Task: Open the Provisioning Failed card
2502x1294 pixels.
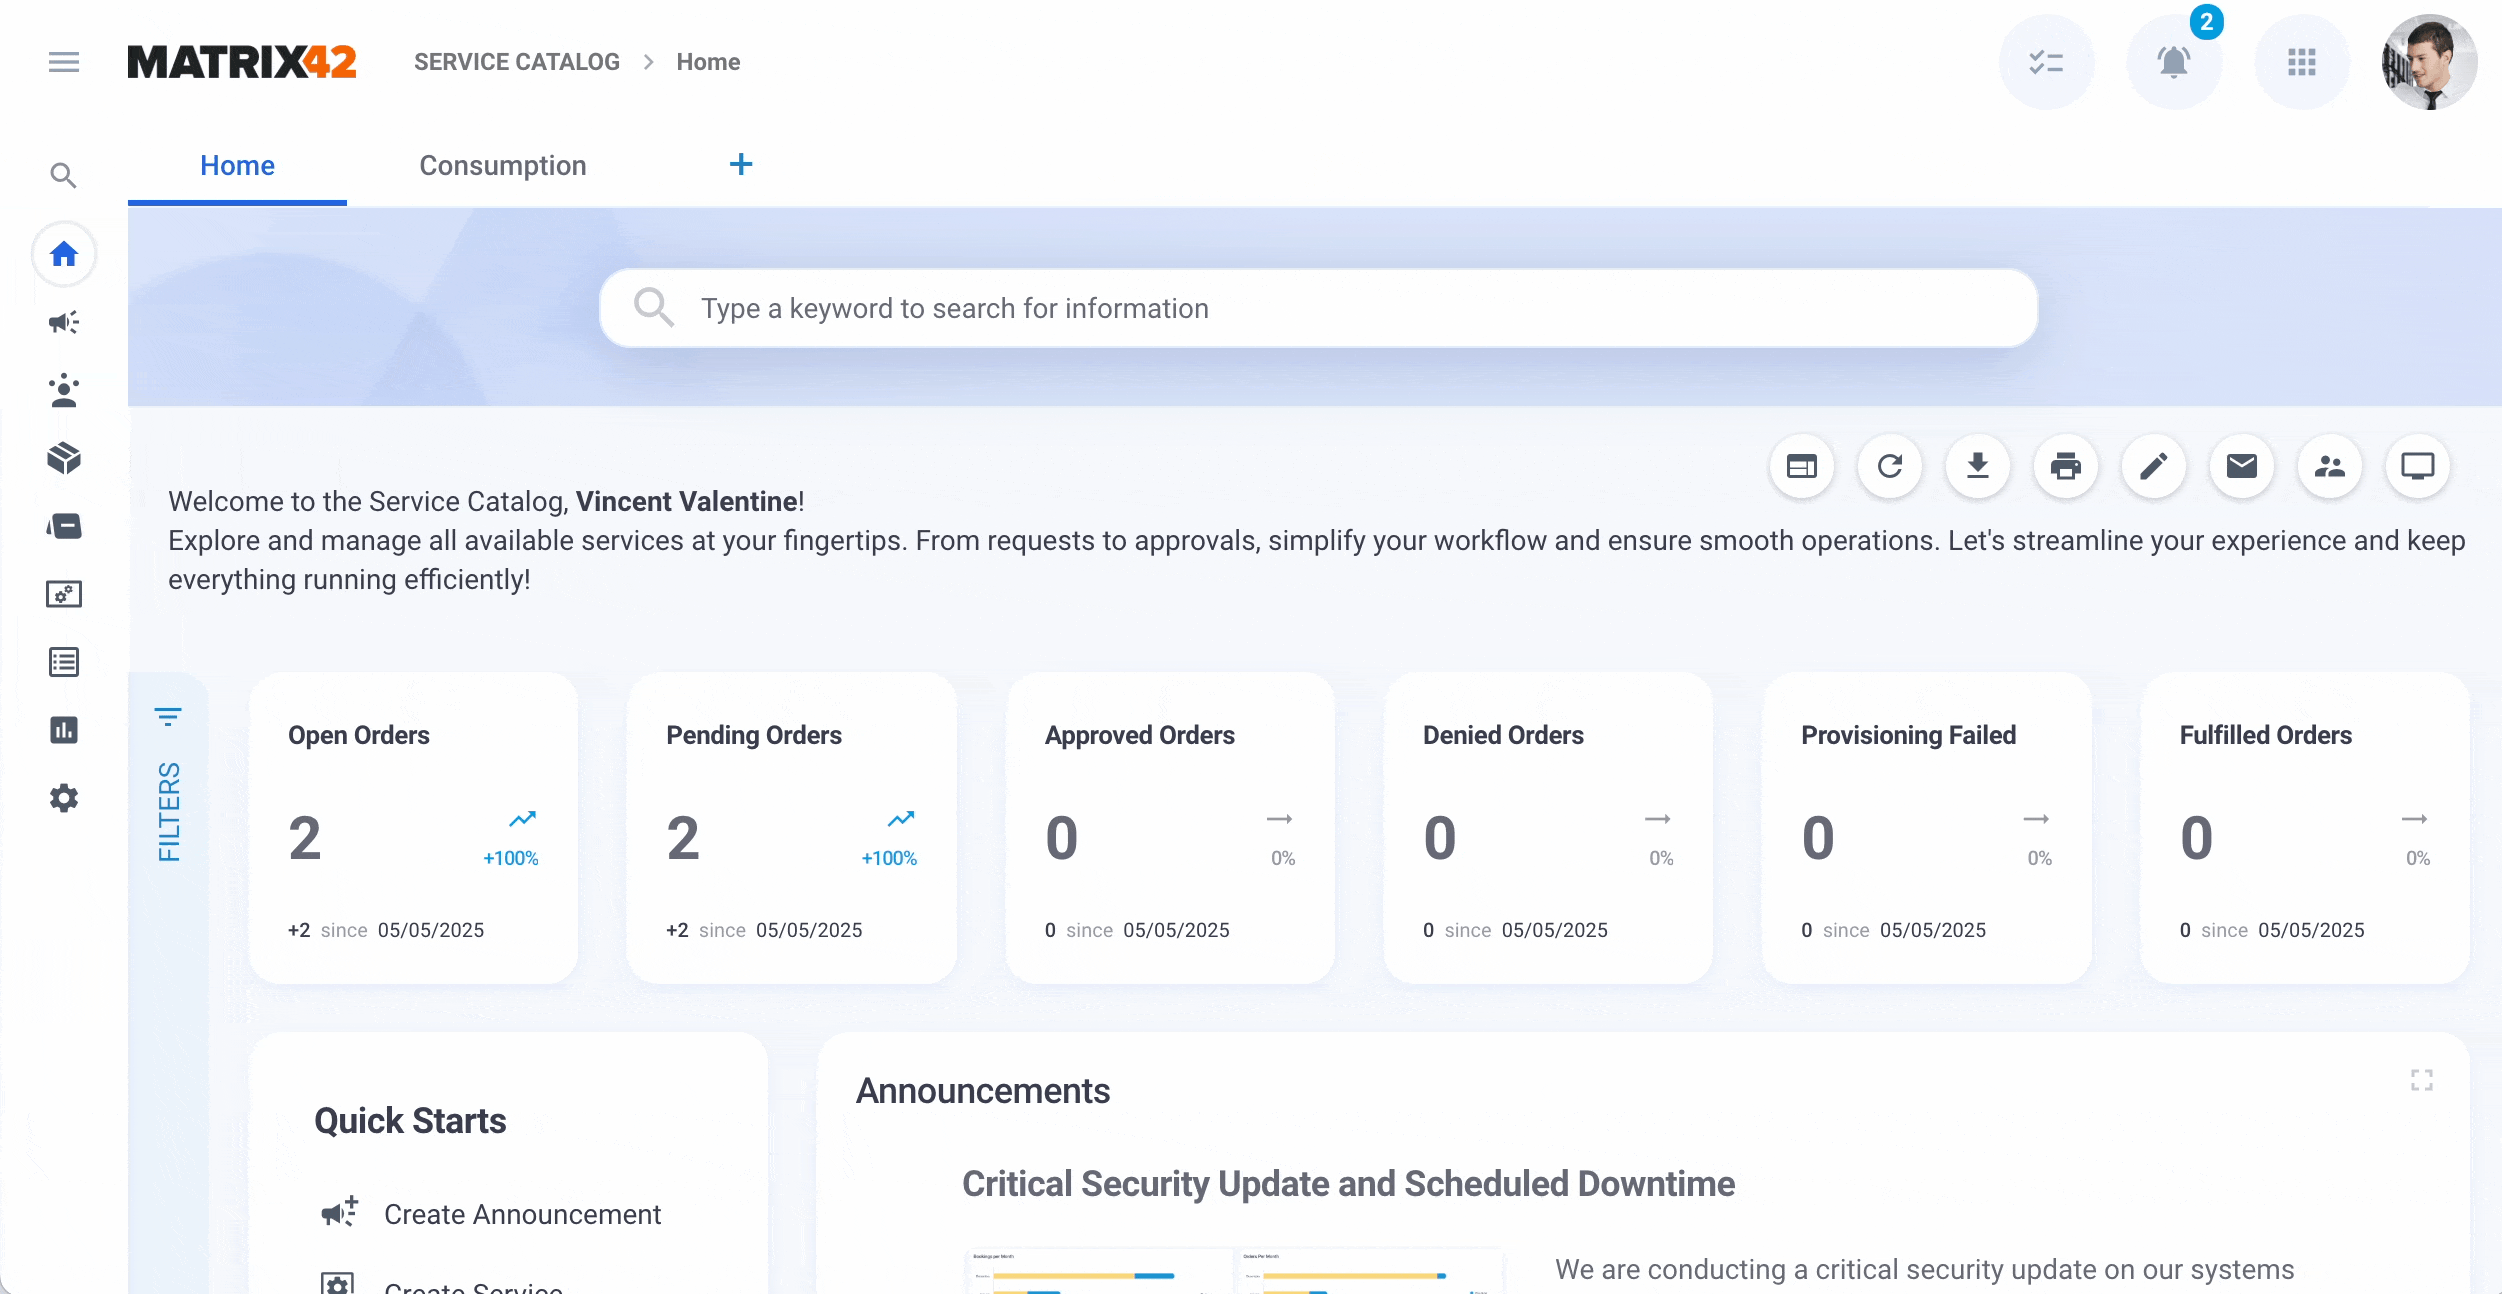Action: [1926, 828]
